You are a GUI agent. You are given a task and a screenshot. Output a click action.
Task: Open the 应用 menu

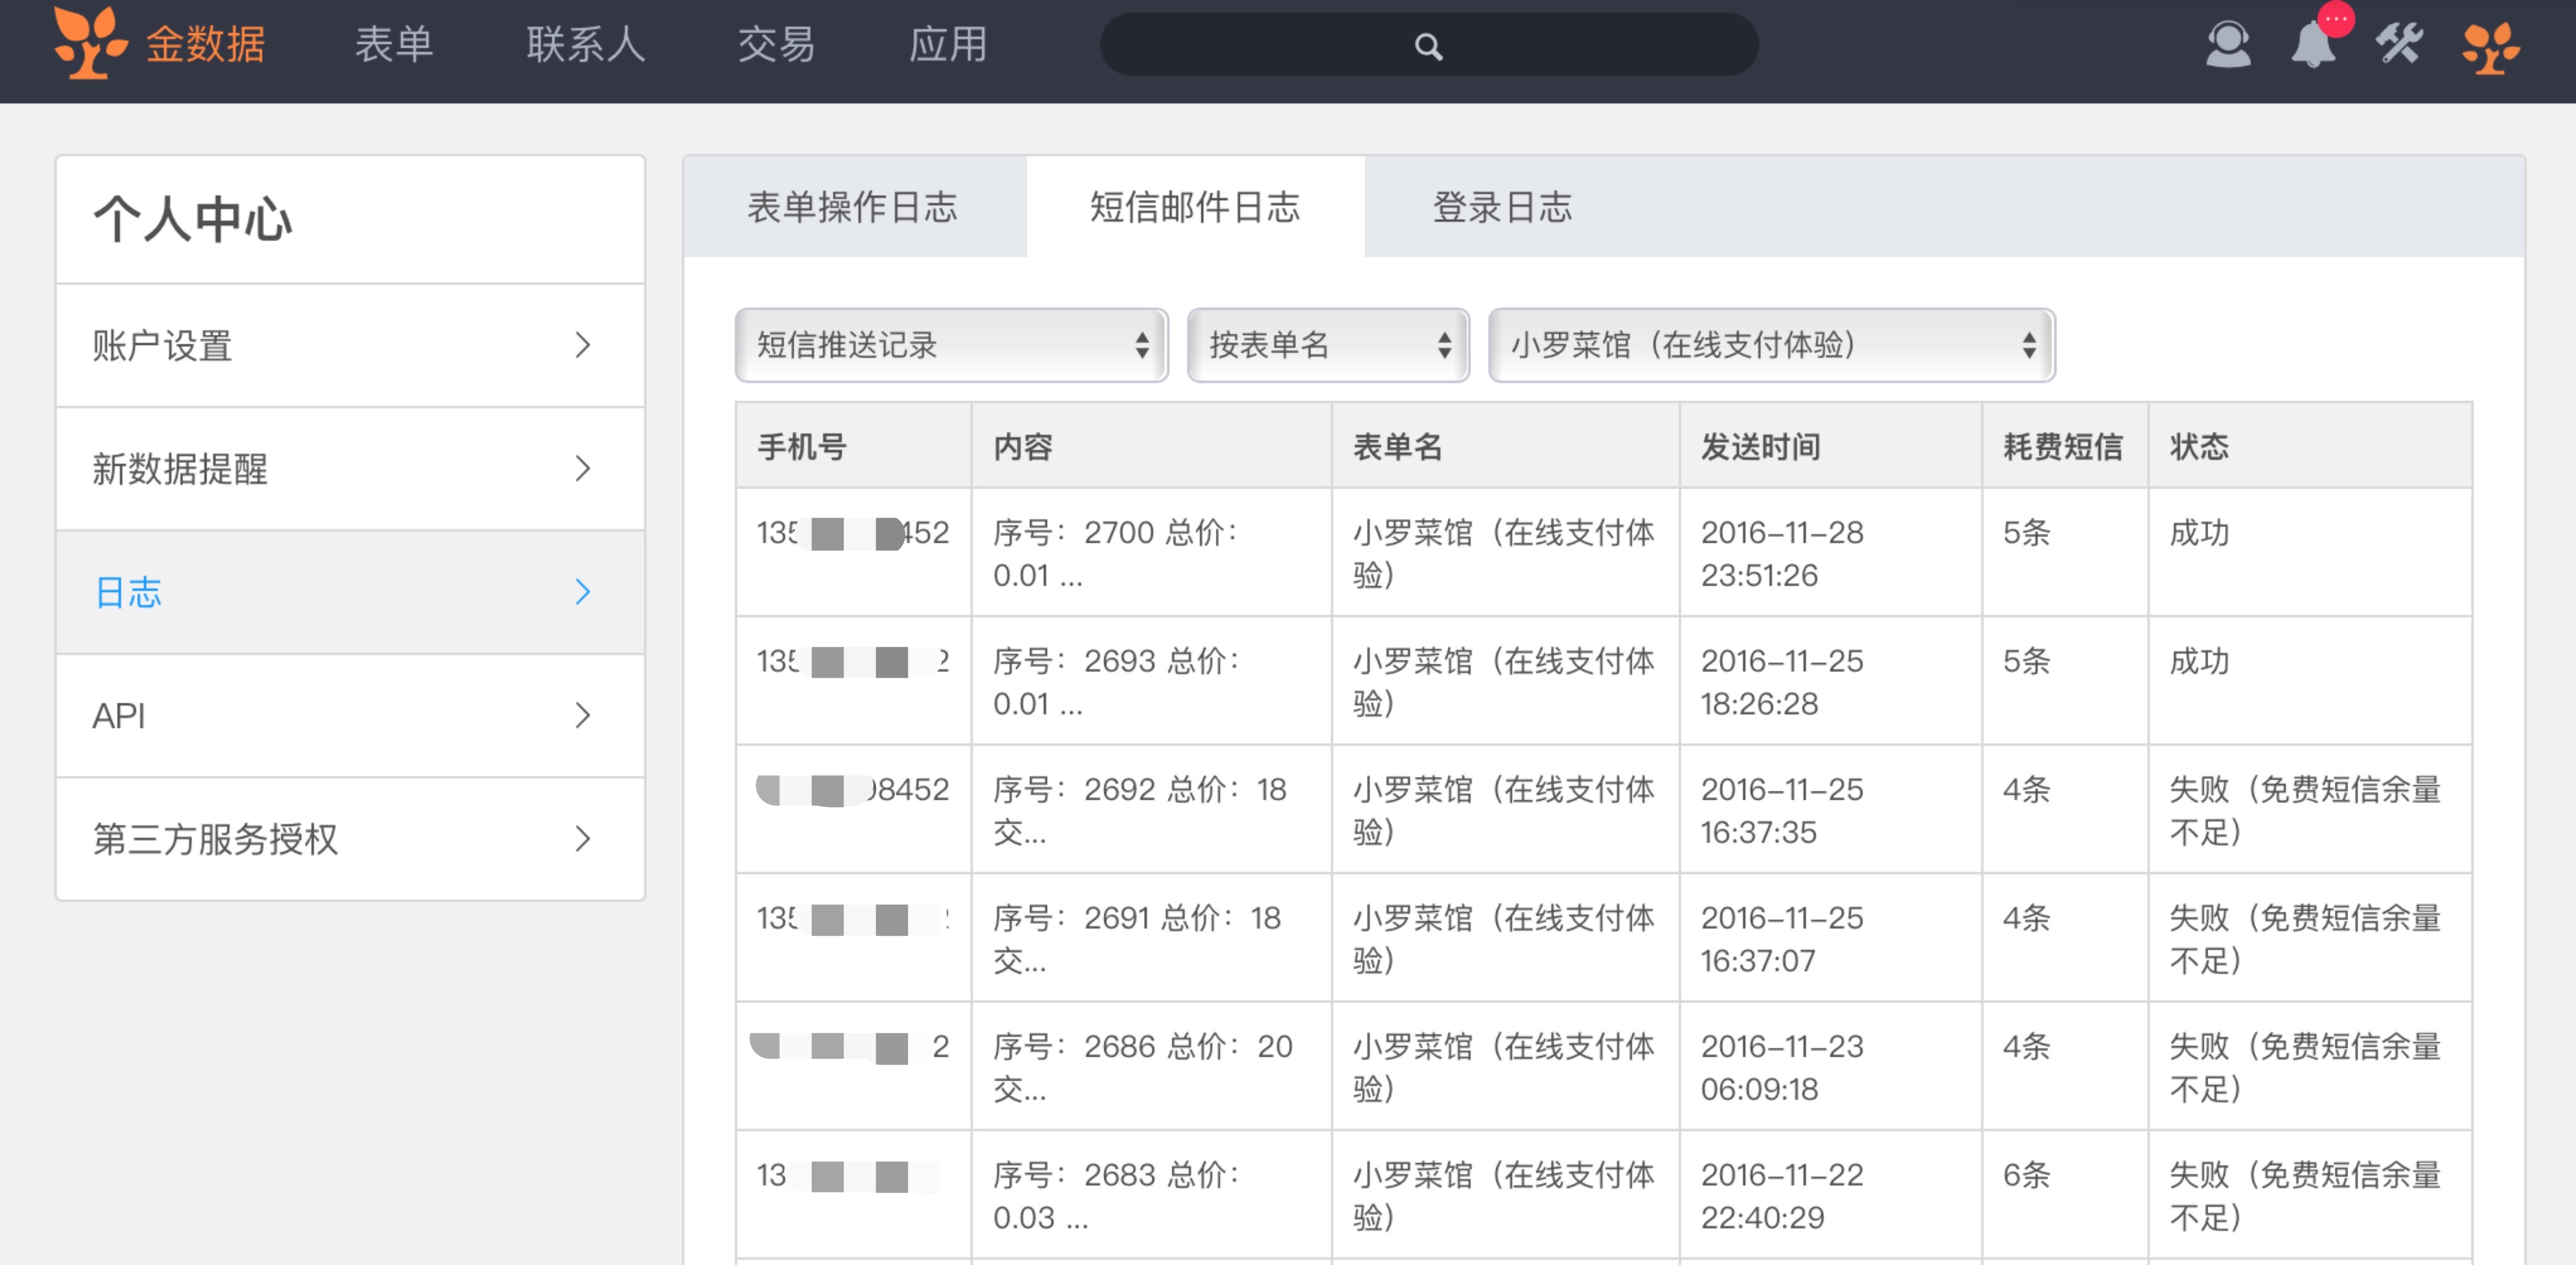point(948,45)
